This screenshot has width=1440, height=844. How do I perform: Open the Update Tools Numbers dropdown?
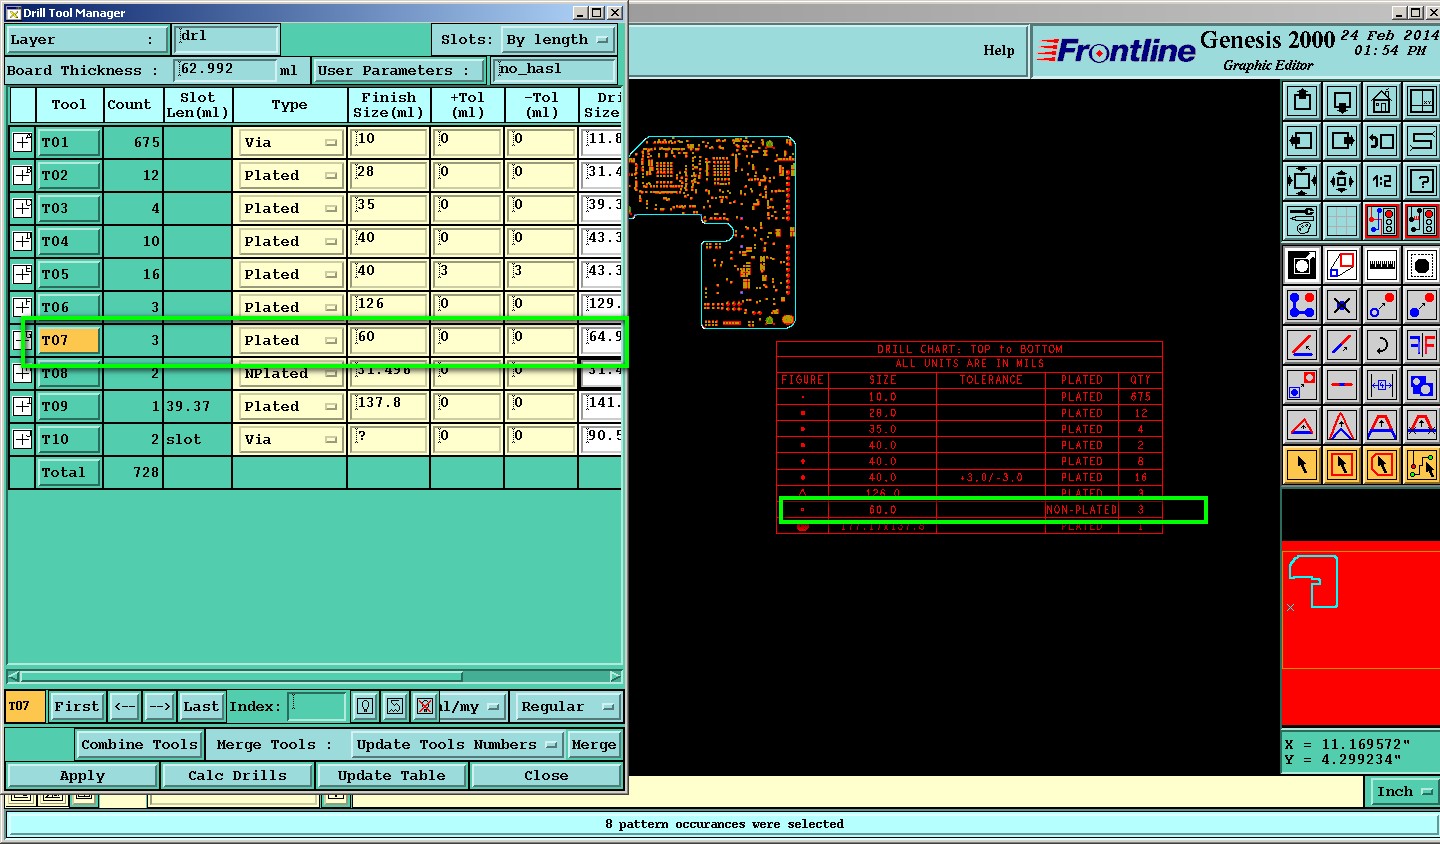(457, 745)
